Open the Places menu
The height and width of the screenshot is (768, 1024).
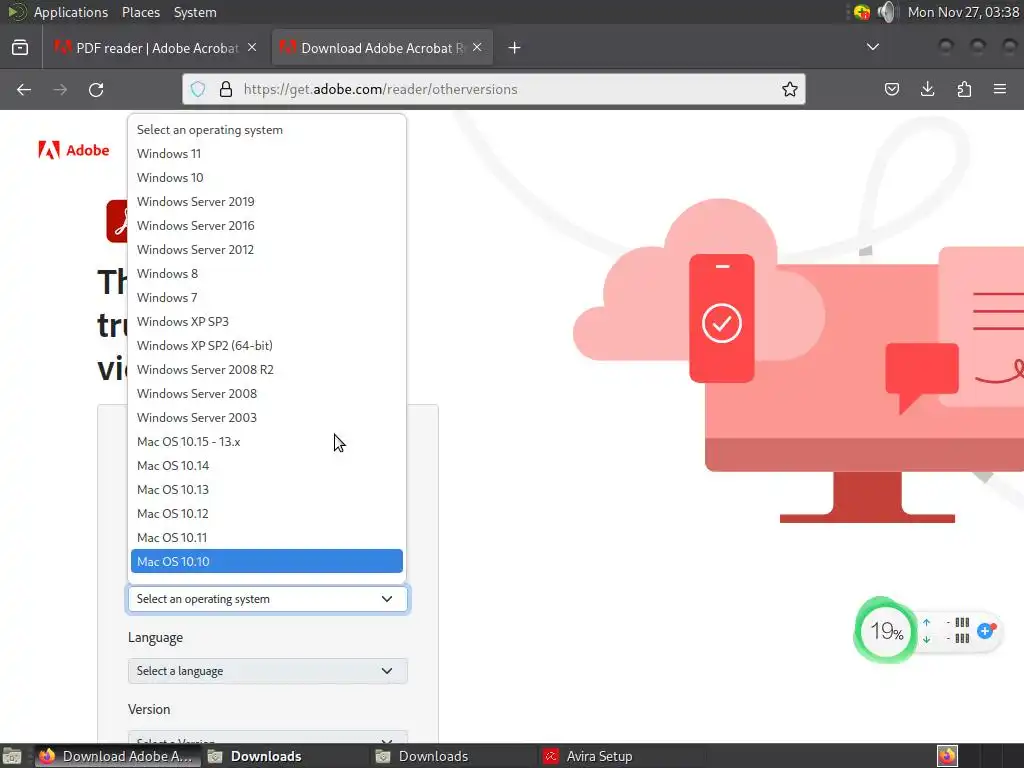140,12
